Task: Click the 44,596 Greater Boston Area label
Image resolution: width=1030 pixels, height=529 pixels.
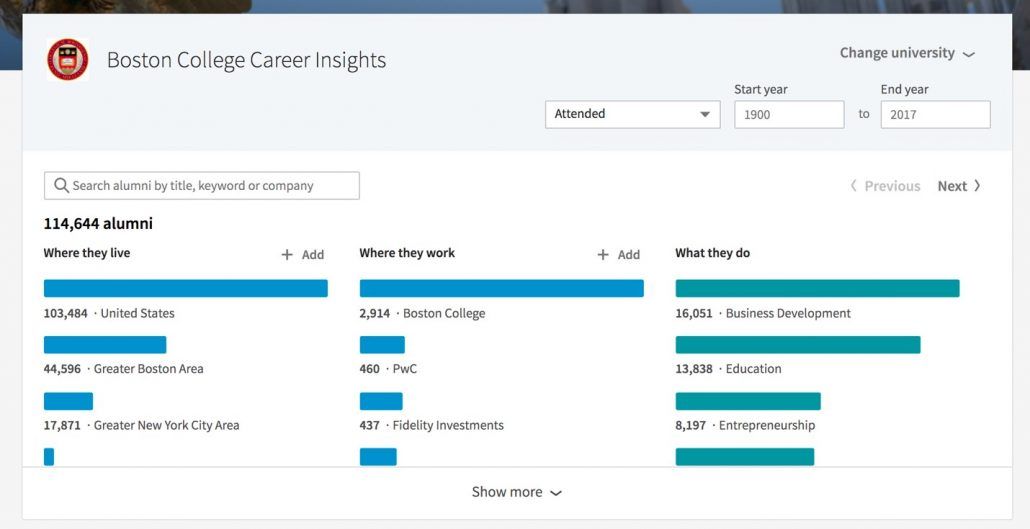Action: (x=123, y=369)
